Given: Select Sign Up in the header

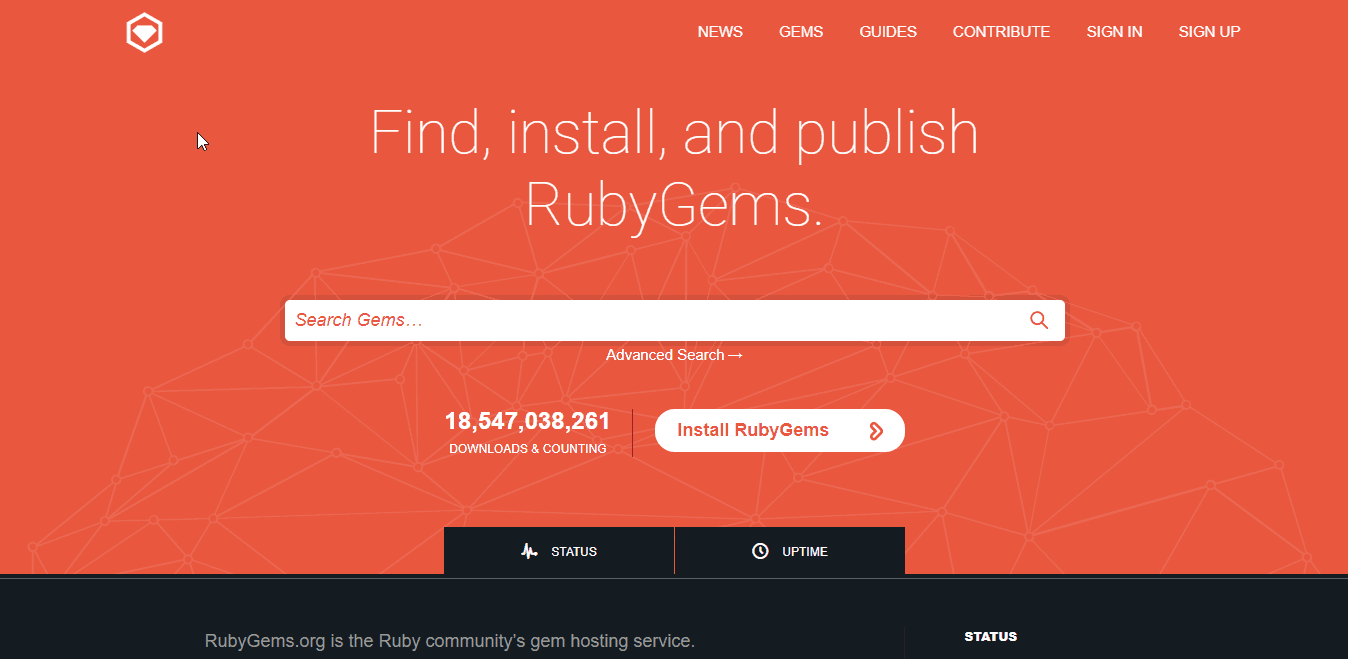Looking at the screenshot, I should [x=1209, y=32].
